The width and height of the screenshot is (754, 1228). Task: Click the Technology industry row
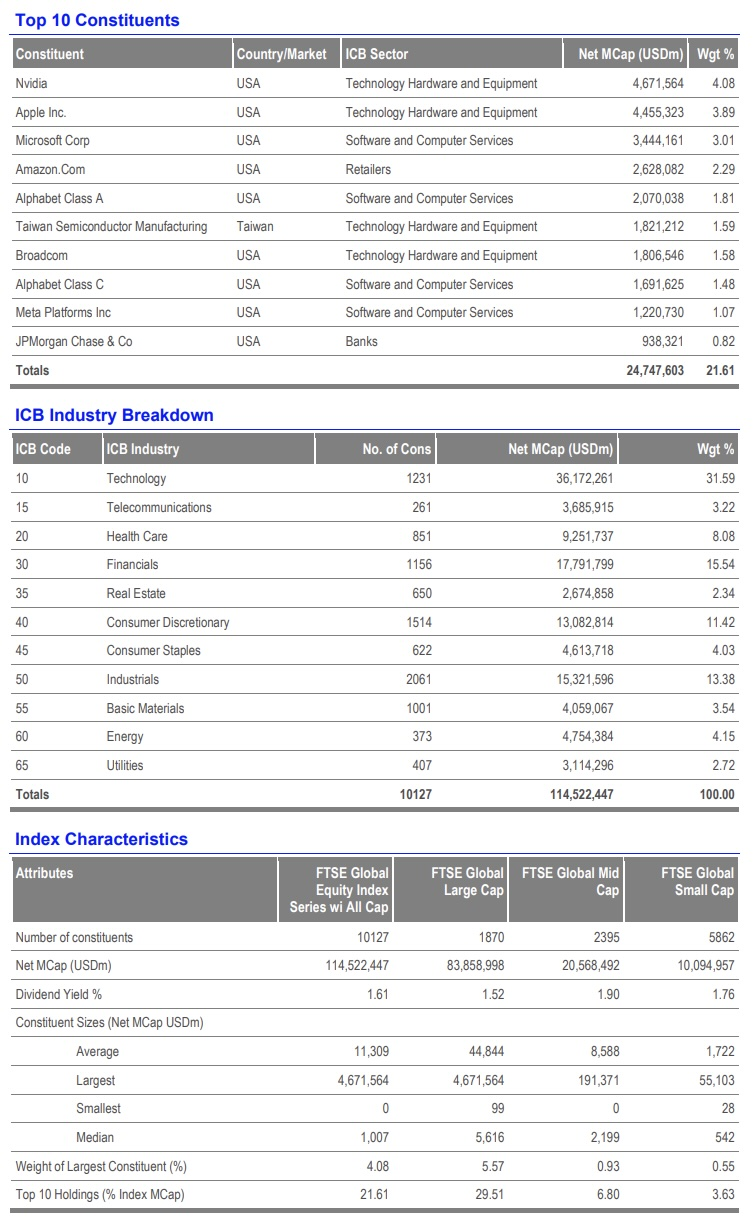click(375, 479)
